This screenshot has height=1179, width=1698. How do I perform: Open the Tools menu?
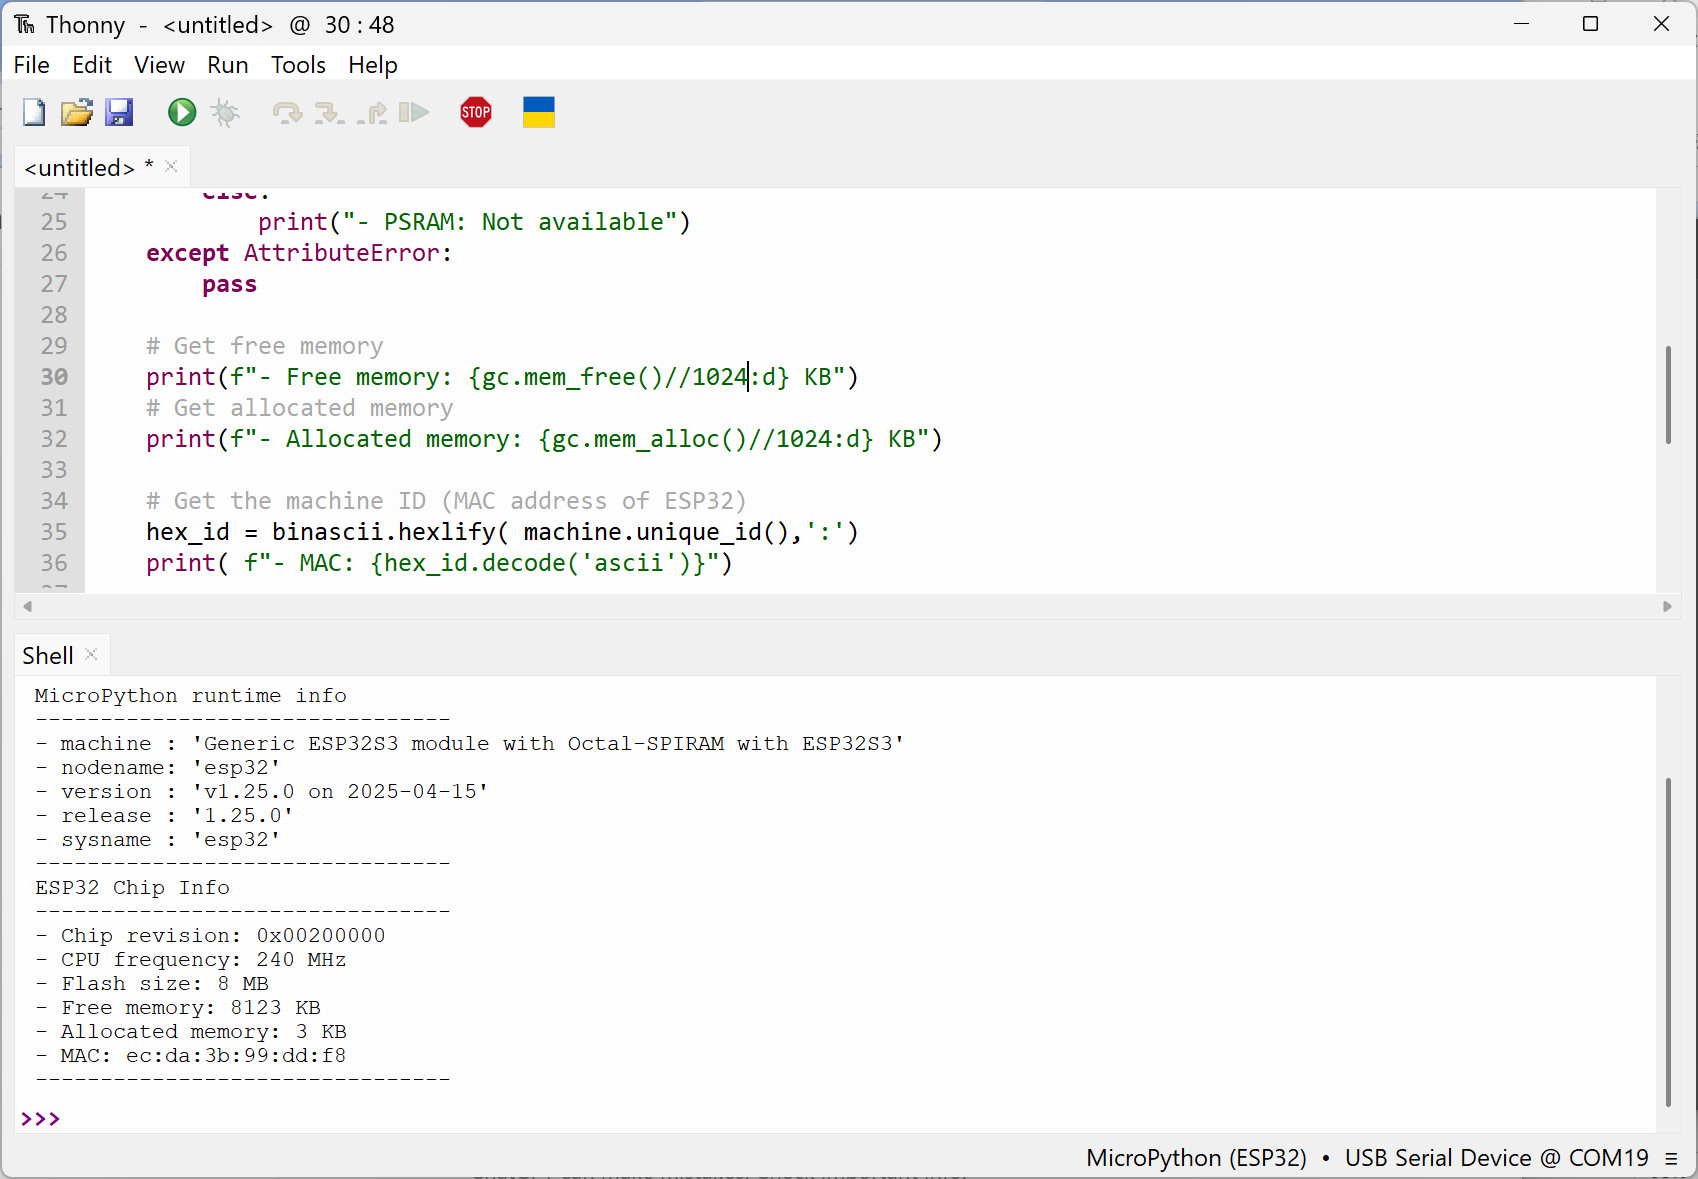pyautogui.click(x=299, y=65)
